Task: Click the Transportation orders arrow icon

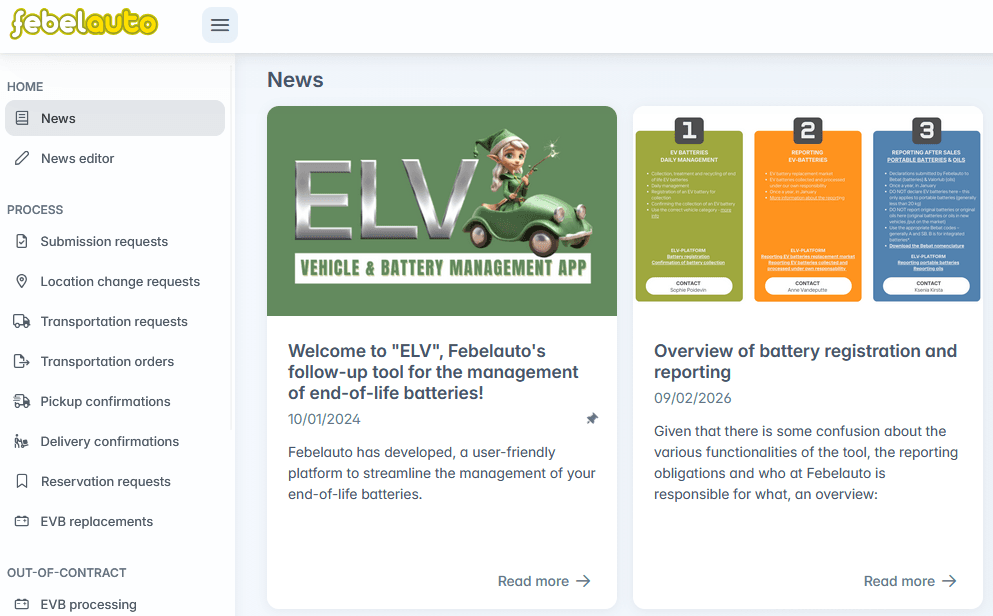Action: coord(22,361)
